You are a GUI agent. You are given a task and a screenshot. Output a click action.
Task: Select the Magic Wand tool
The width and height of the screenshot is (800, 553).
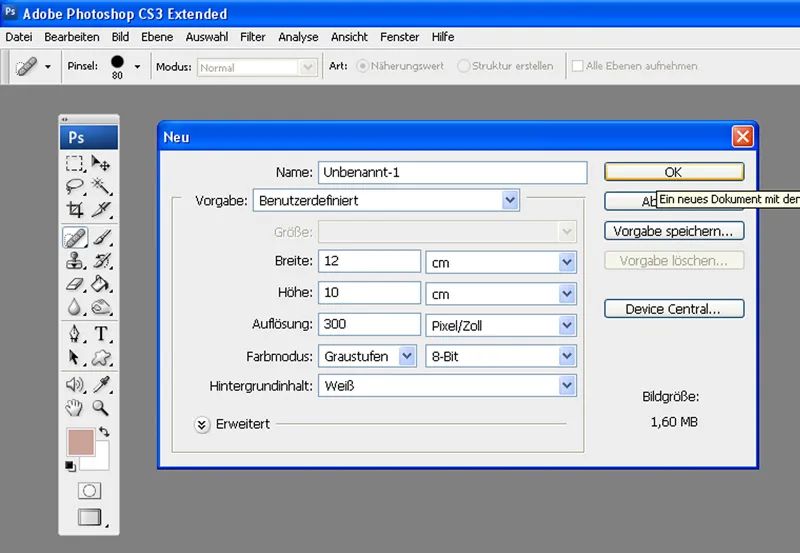pyautogui.click(x=101, y=186)
